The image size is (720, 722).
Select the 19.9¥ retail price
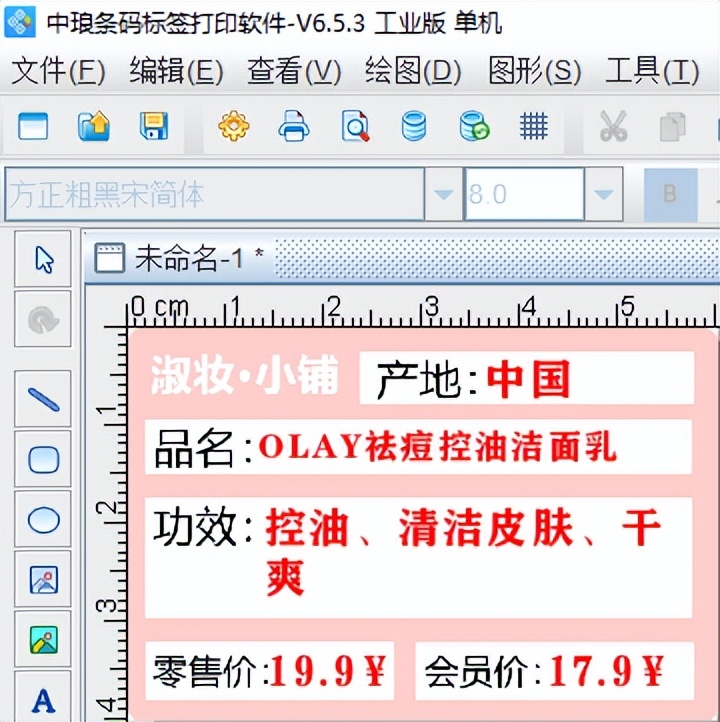pyautogui.click(x=327, y=671)
